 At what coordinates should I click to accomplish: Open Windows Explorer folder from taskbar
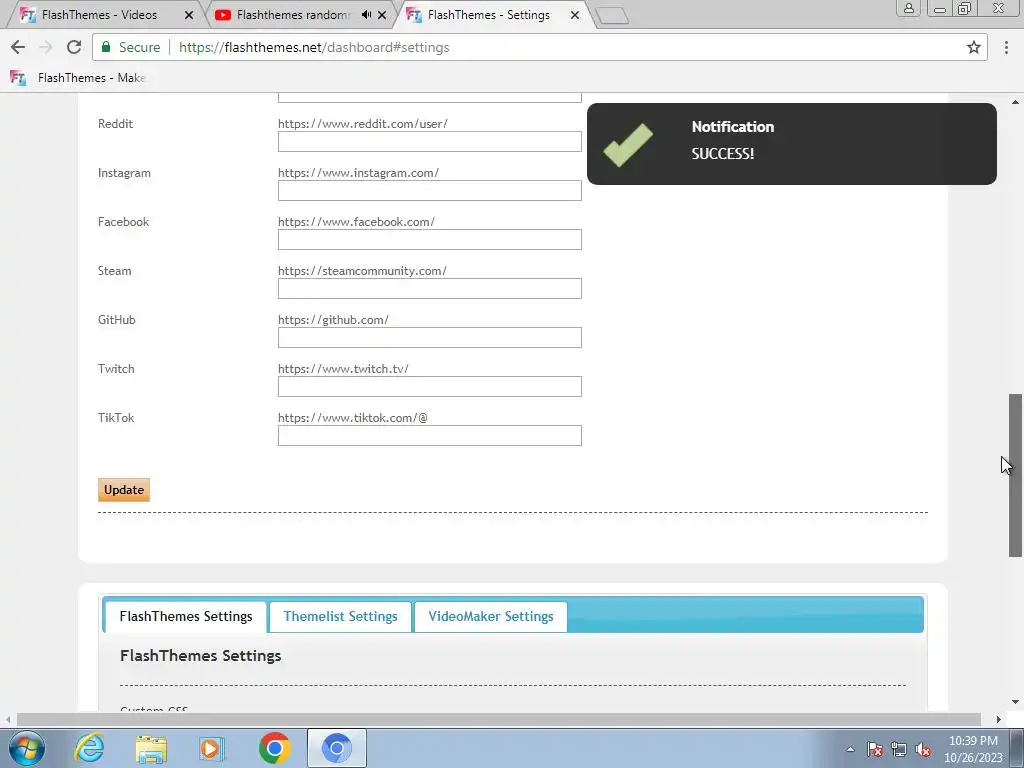[x=151, y=748]
